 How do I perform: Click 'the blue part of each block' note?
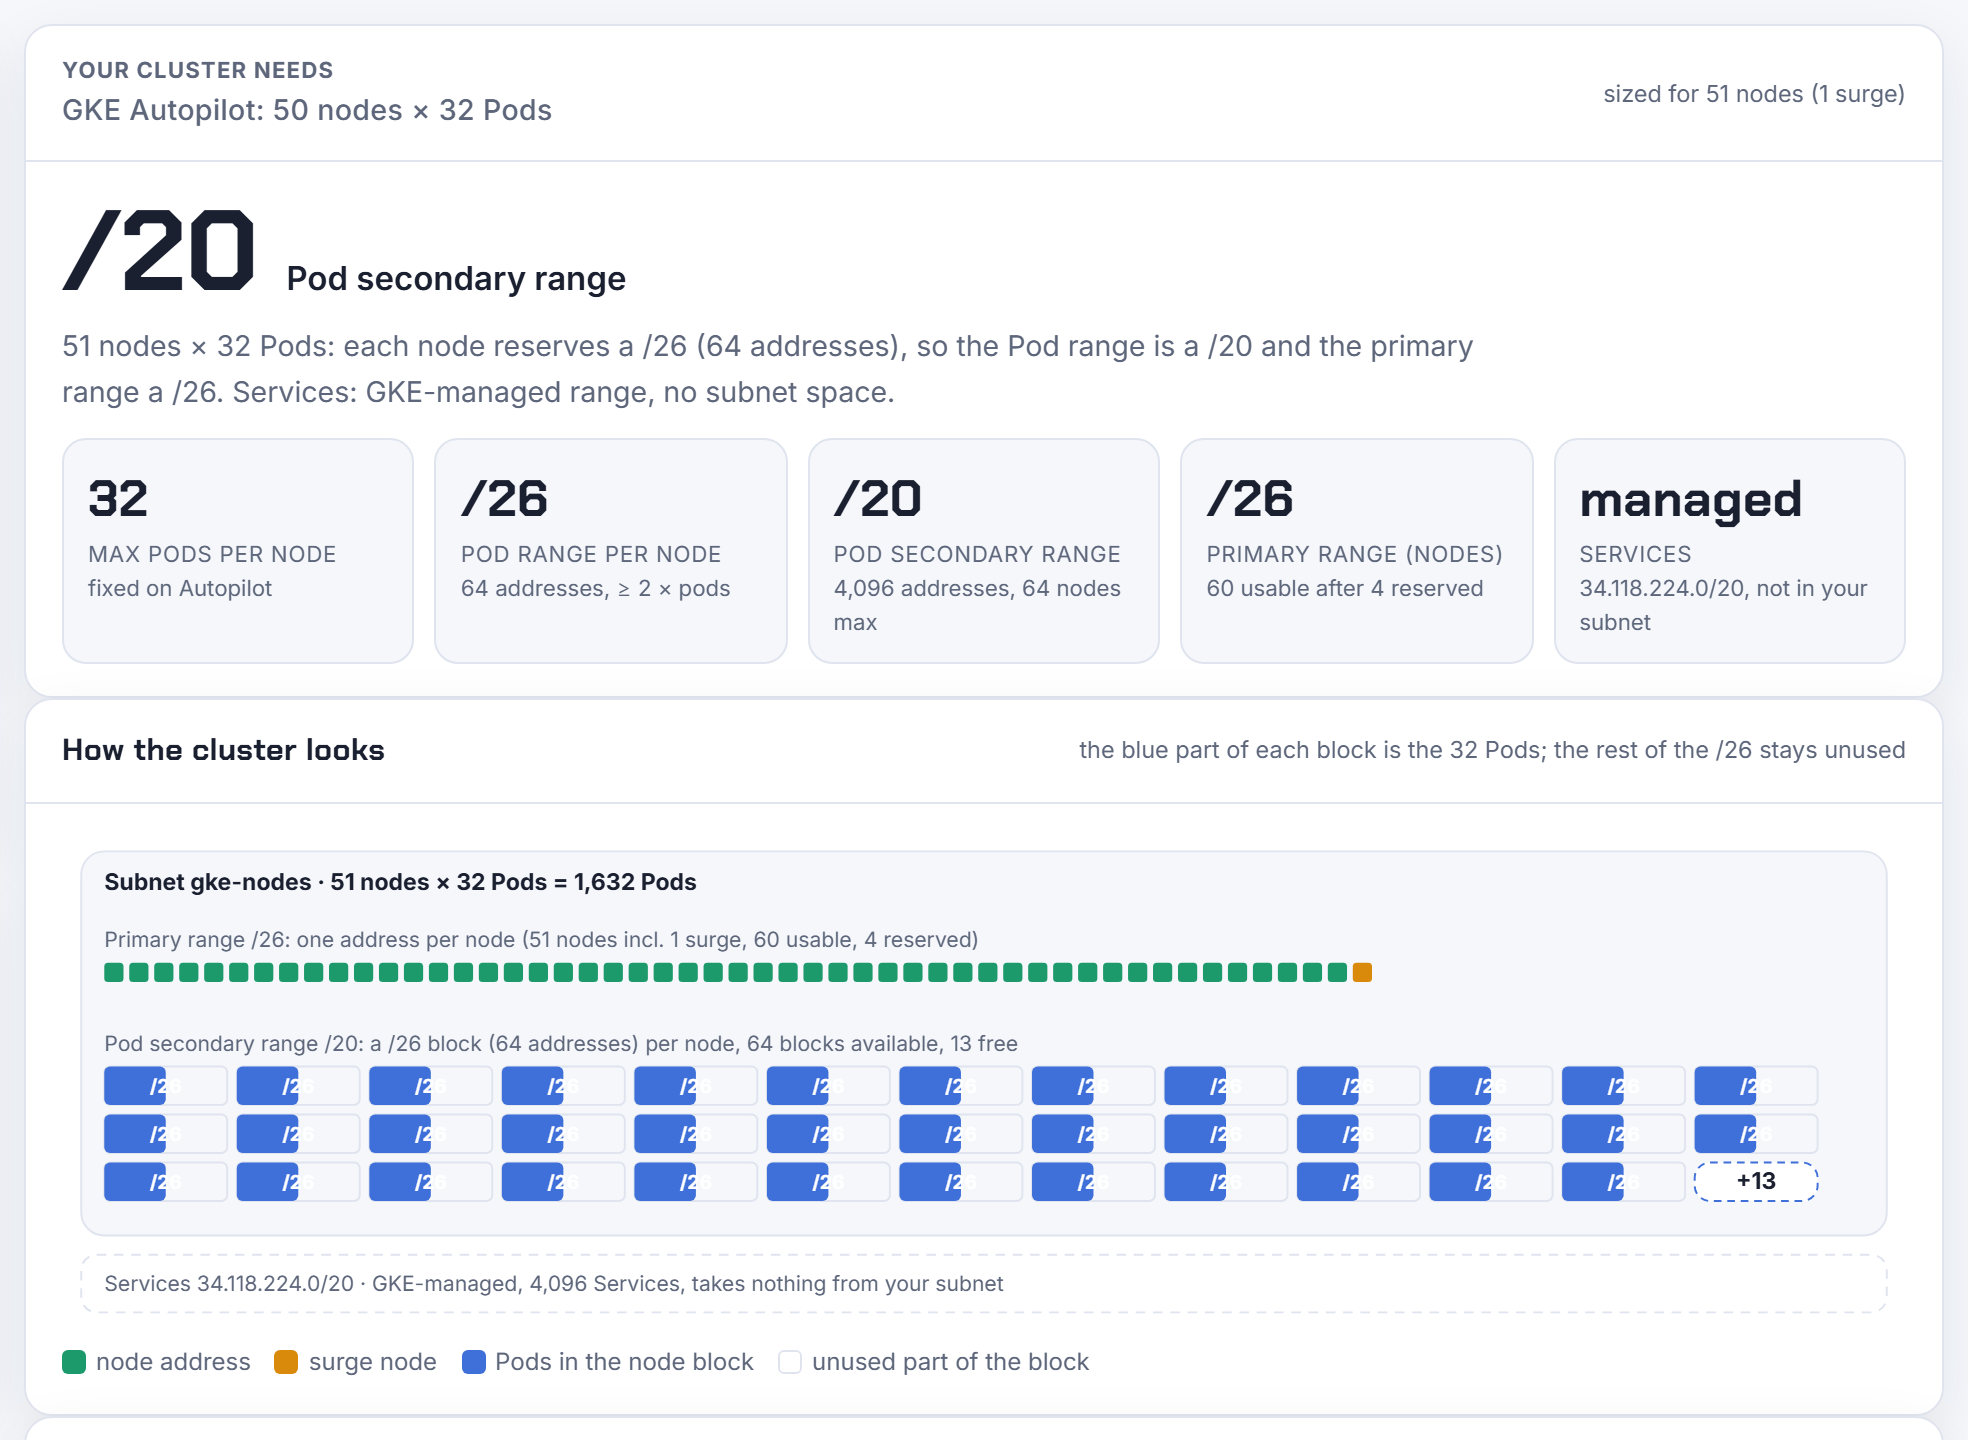point(1492,750)
